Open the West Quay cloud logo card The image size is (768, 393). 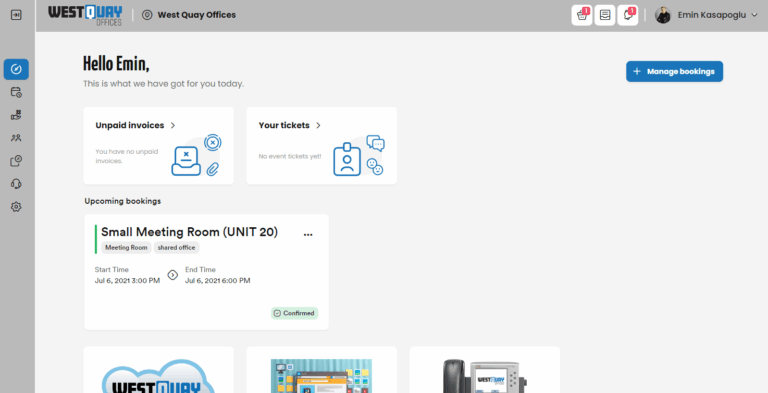pyautogui.click(x=159, y=370)
